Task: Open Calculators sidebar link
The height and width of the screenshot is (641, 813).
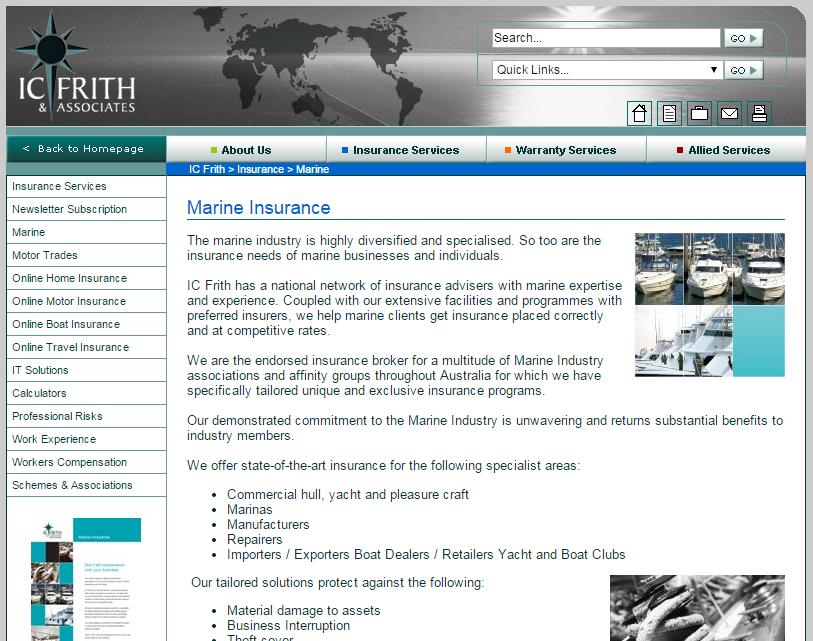Action: (86, 393)
